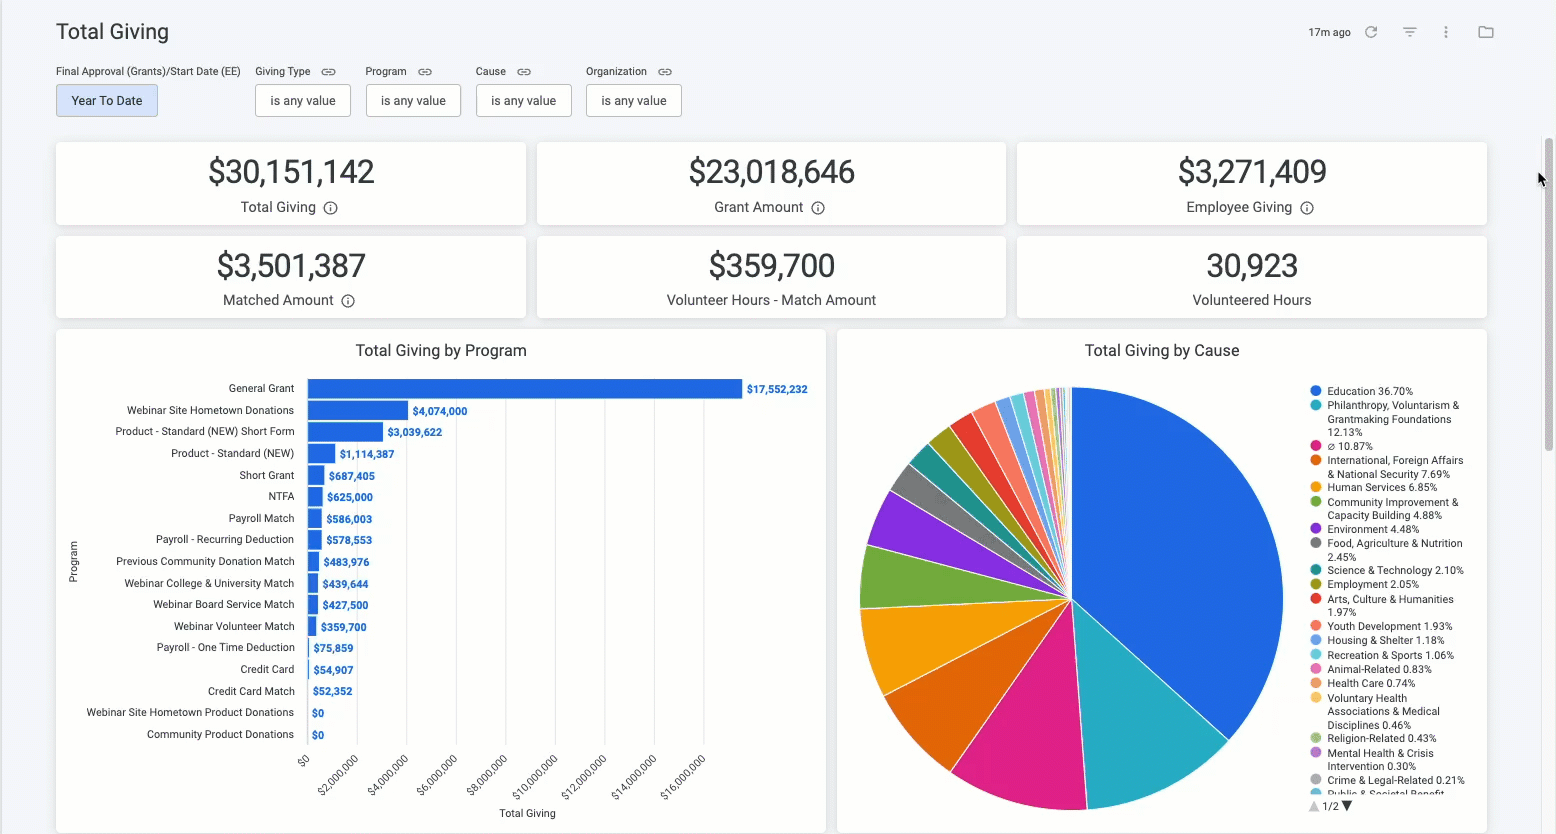Screen dimensions: 1556x834
Task: Show info for Grant Amount tile
Action: (818, 208)
